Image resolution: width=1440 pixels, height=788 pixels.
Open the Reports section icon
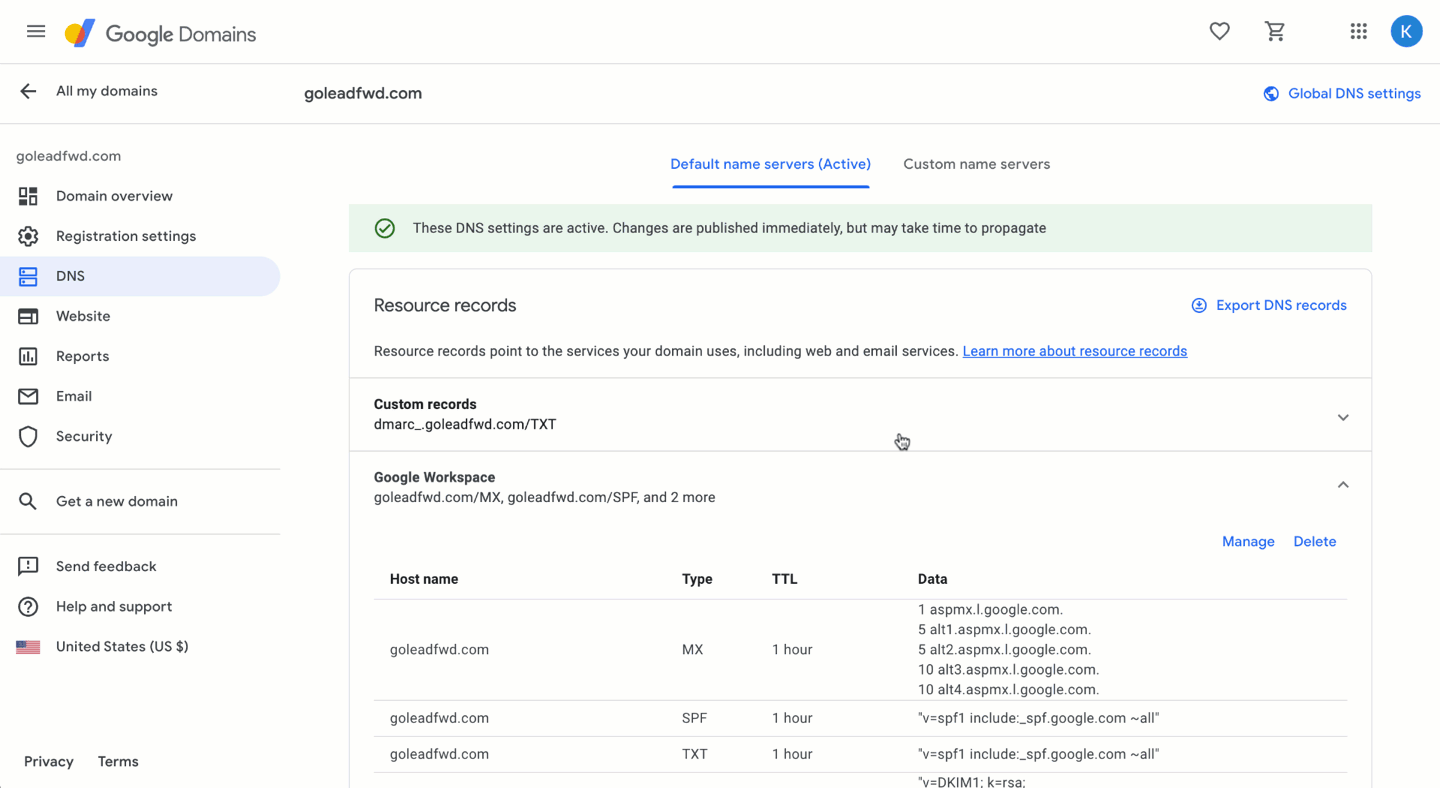pyautogui.click(x=28, y=356)
